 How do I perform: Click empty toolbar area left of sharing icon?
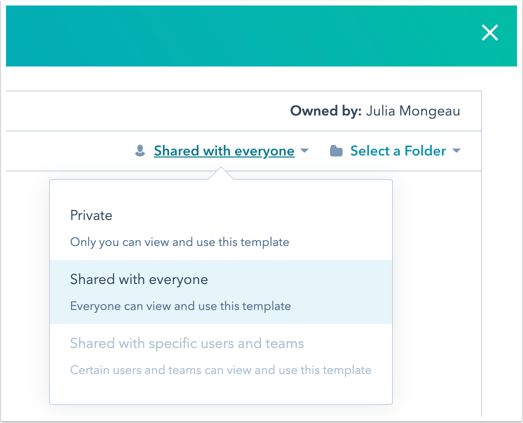[68, 151]
